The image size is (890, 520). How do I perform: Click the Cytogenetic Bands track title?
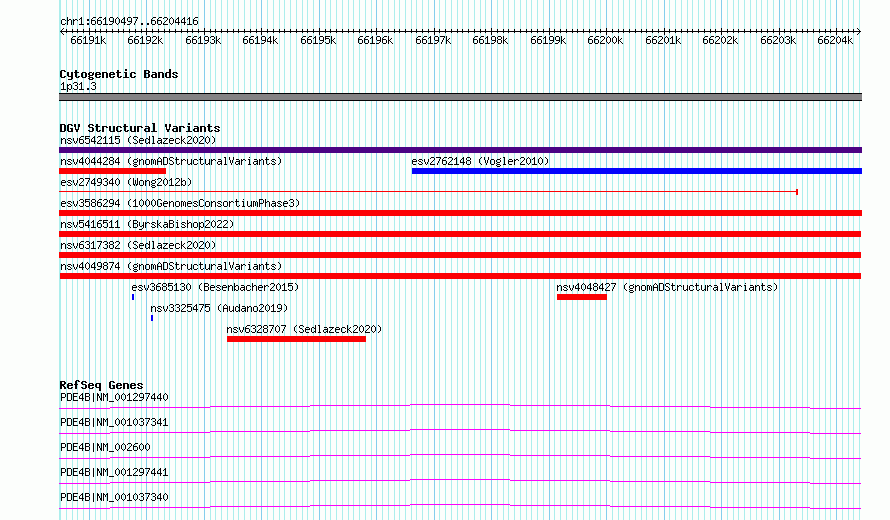tap(119, 74)
